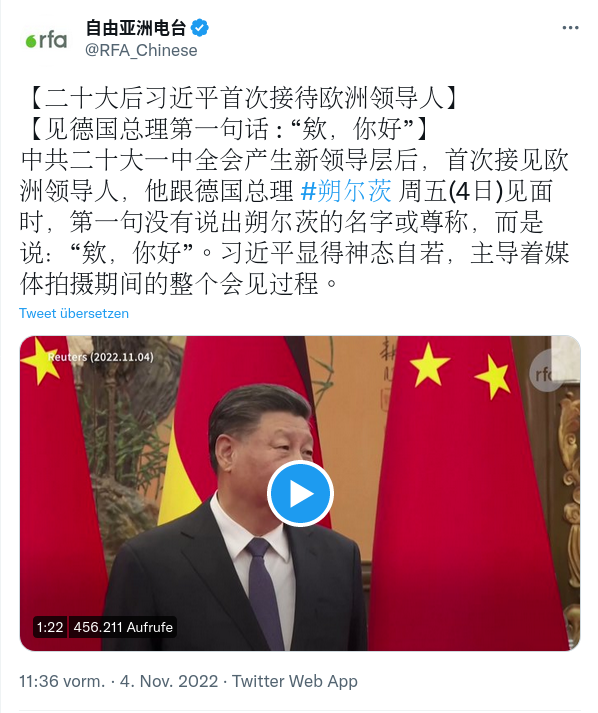598x713 pixels.
Task: Click the 4. Nov. 2022 date
Action: click(x=169, y=681)
